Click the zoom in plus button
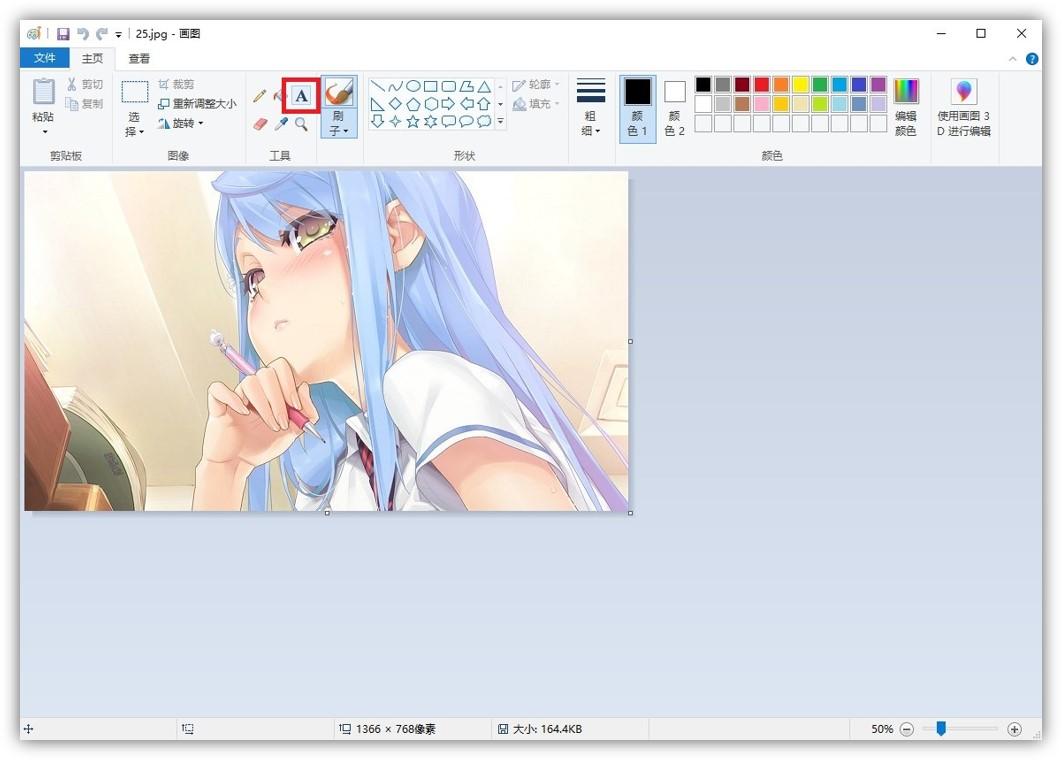 click(x=1014, y=729)
